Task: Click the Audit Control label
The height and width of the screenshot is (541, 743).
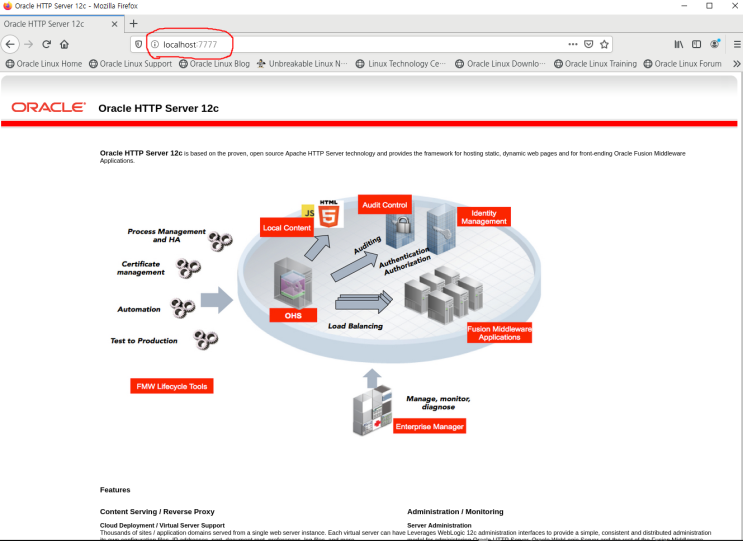Action: (x=385, y=205)
